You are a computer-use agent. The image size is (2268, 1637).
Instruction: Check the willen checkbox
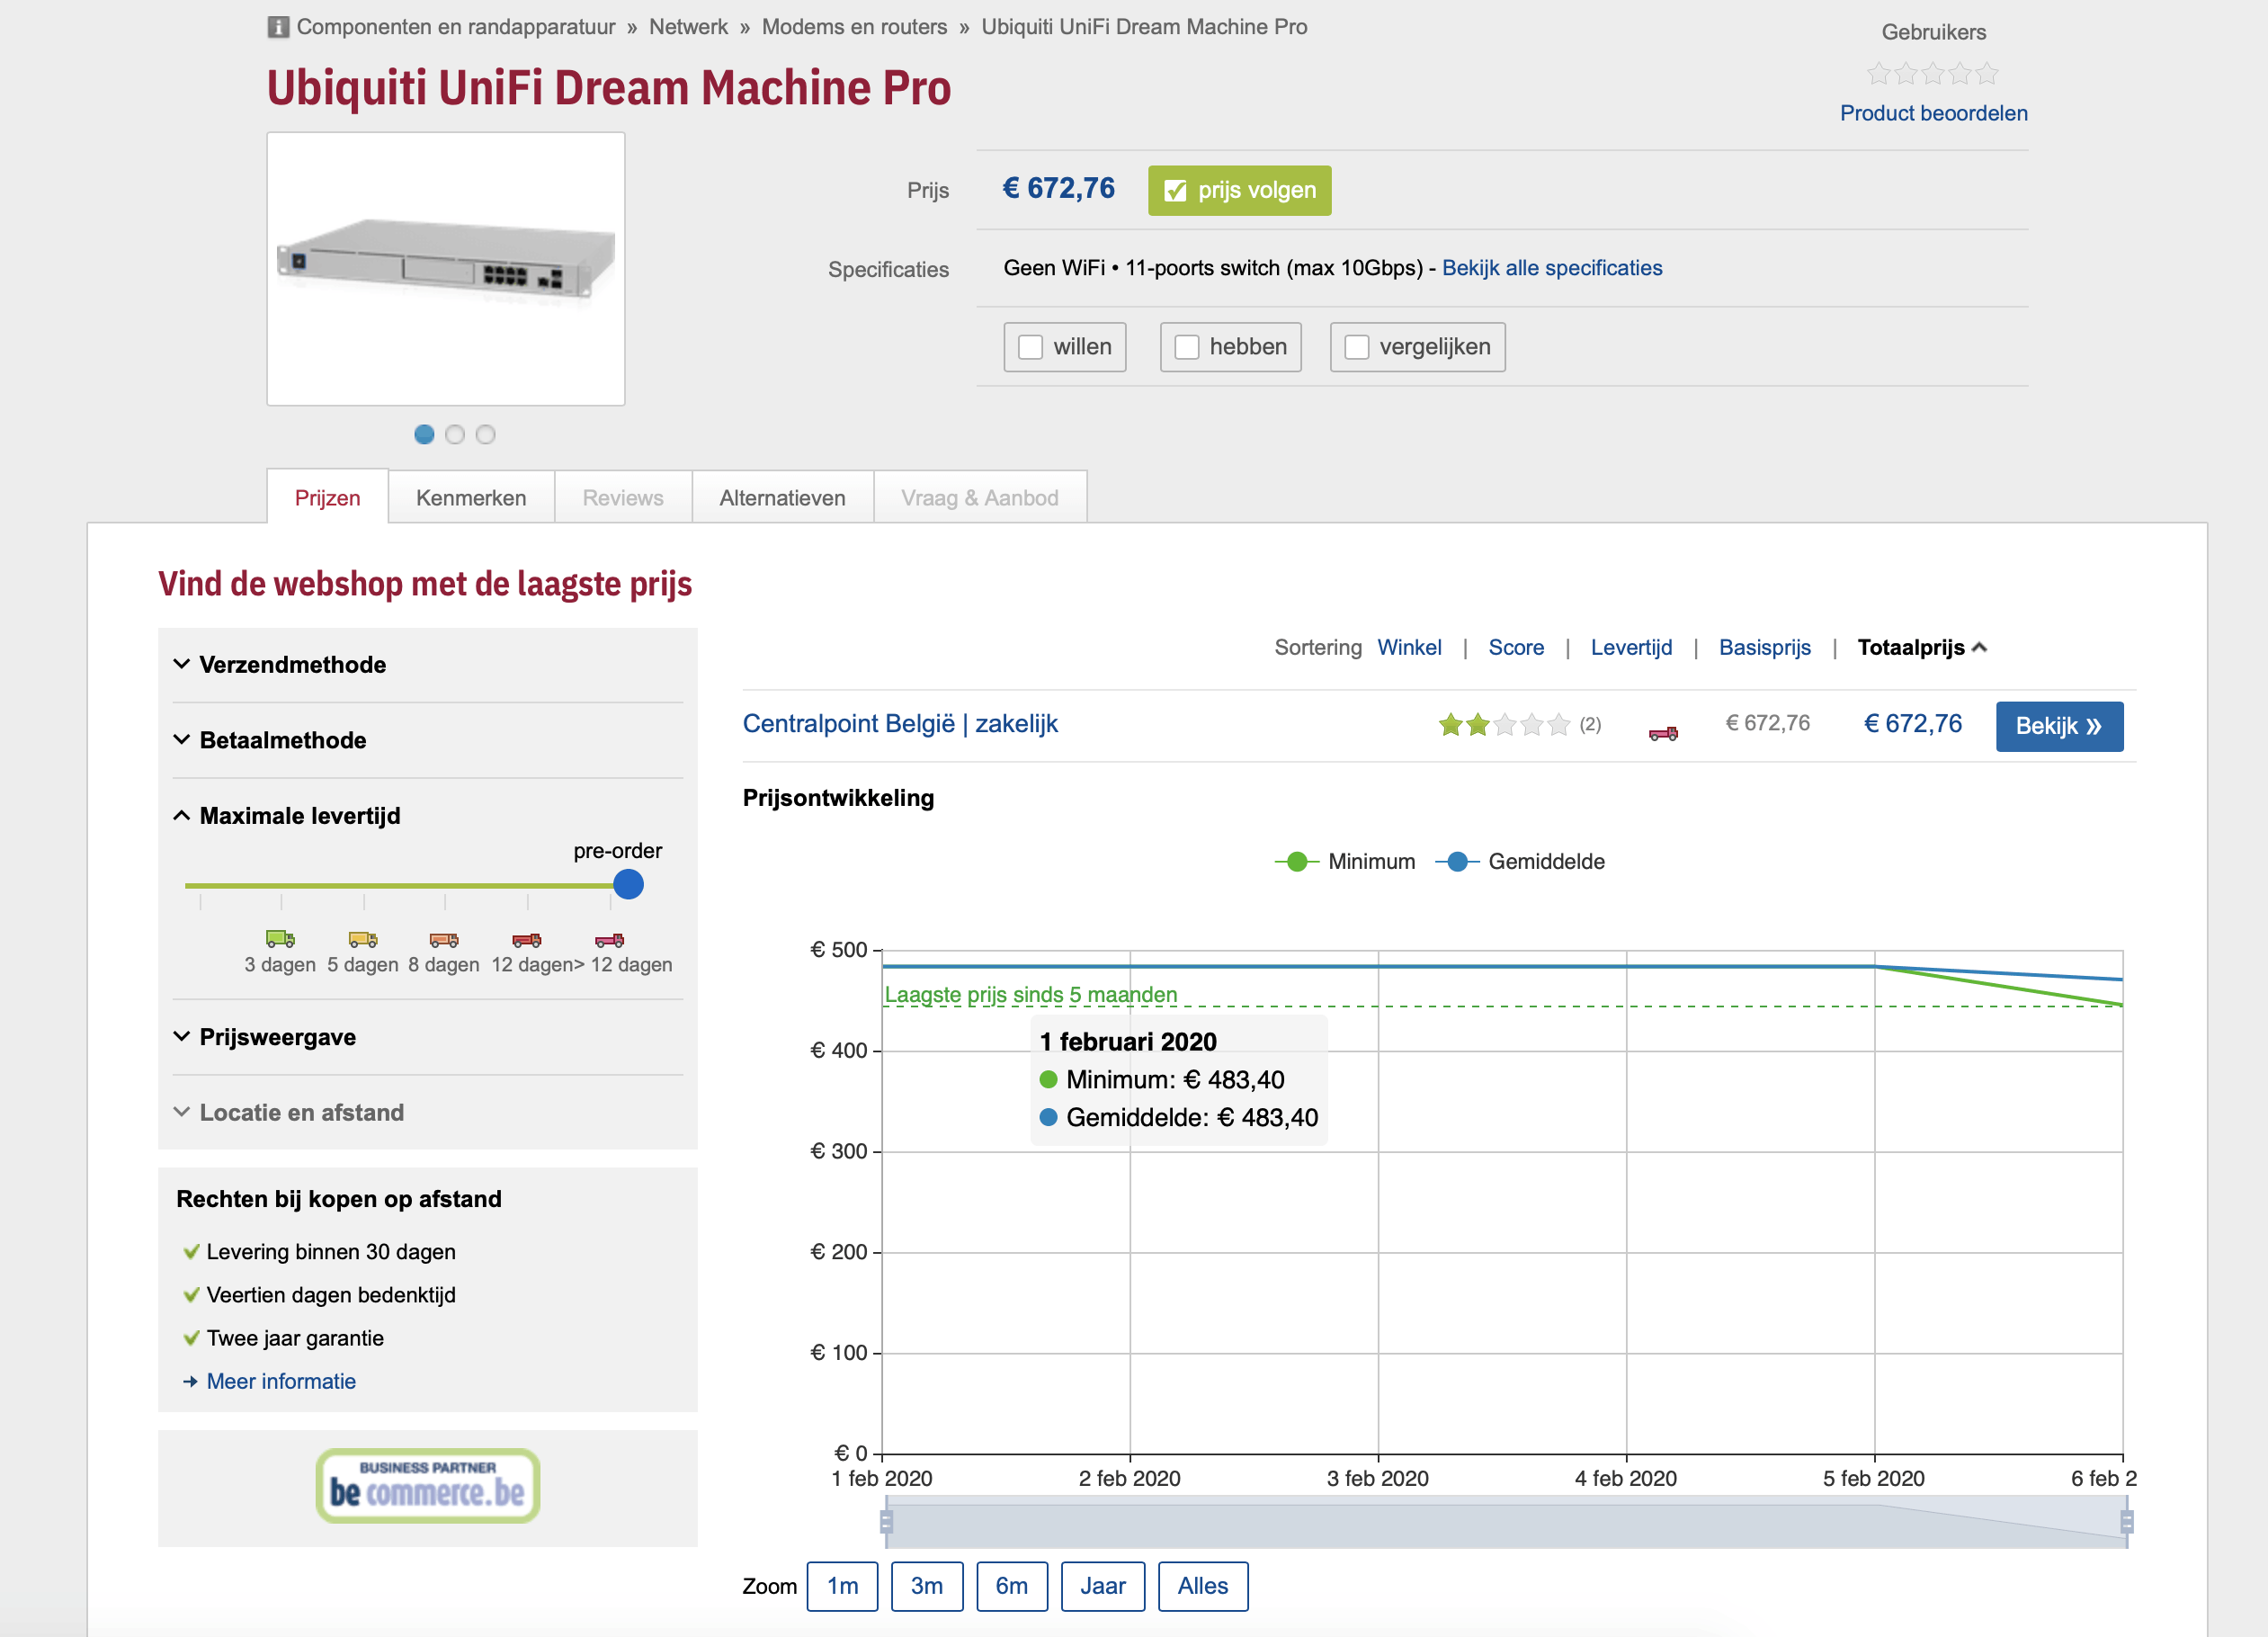1030,347
